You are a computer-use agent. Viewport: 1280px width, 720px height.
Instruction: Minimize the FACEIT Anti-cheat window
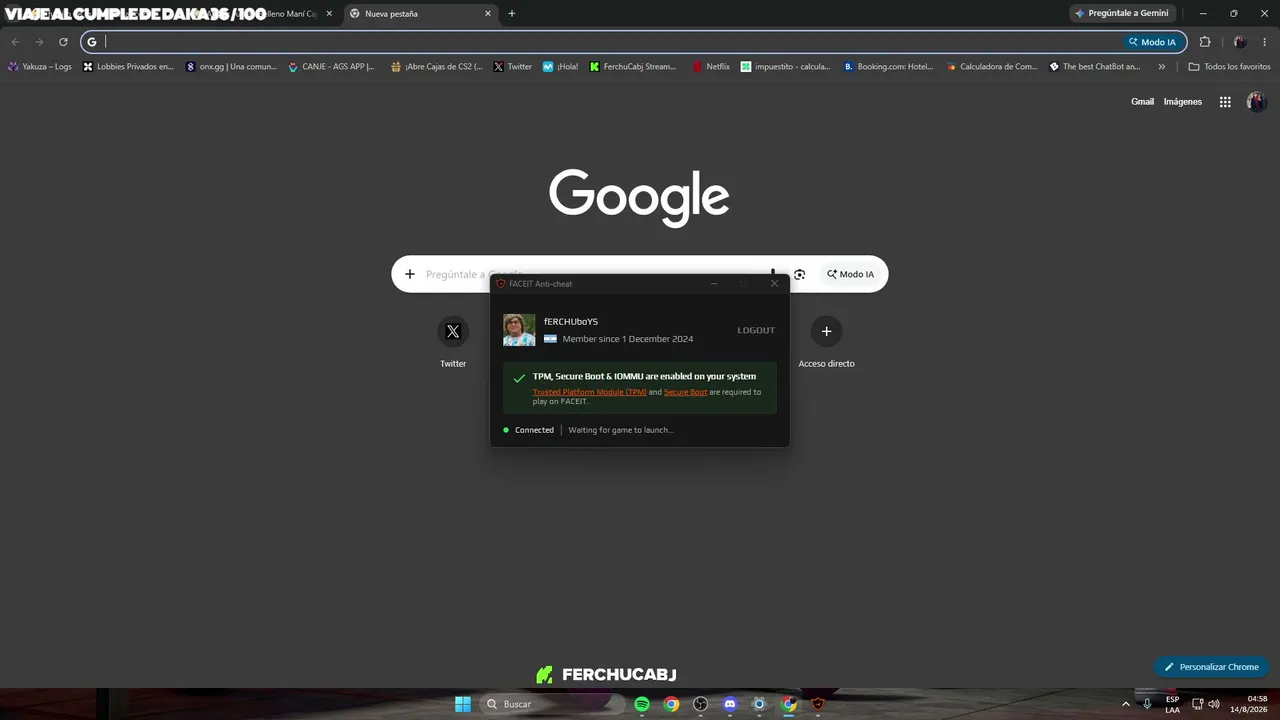[713, 284]
